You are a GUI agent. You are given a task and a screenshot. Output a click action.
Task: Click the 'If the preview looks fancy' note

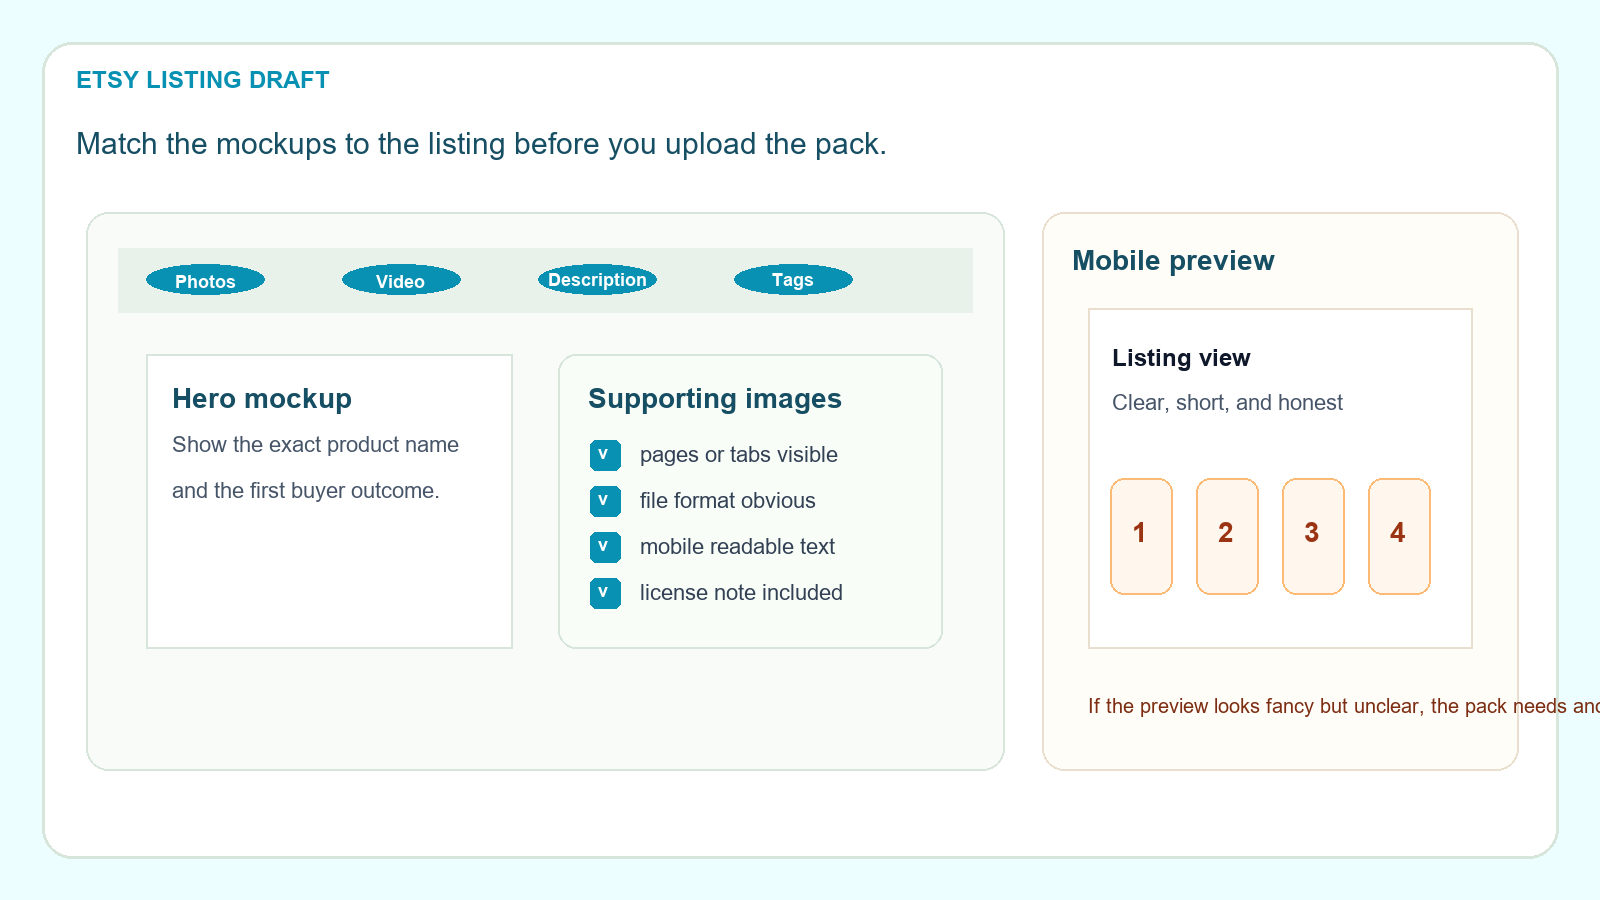tap(1343, 706)
